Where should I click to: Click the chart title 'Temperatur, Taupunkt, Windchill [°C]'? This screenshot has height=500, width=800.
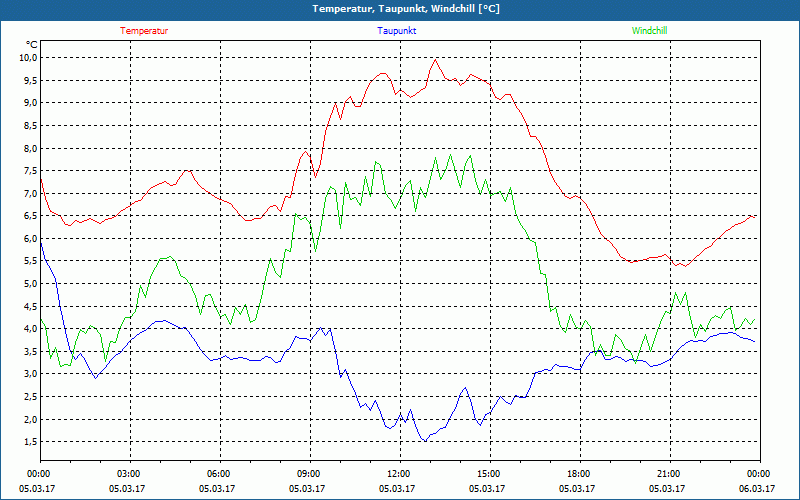click(406, 9)
